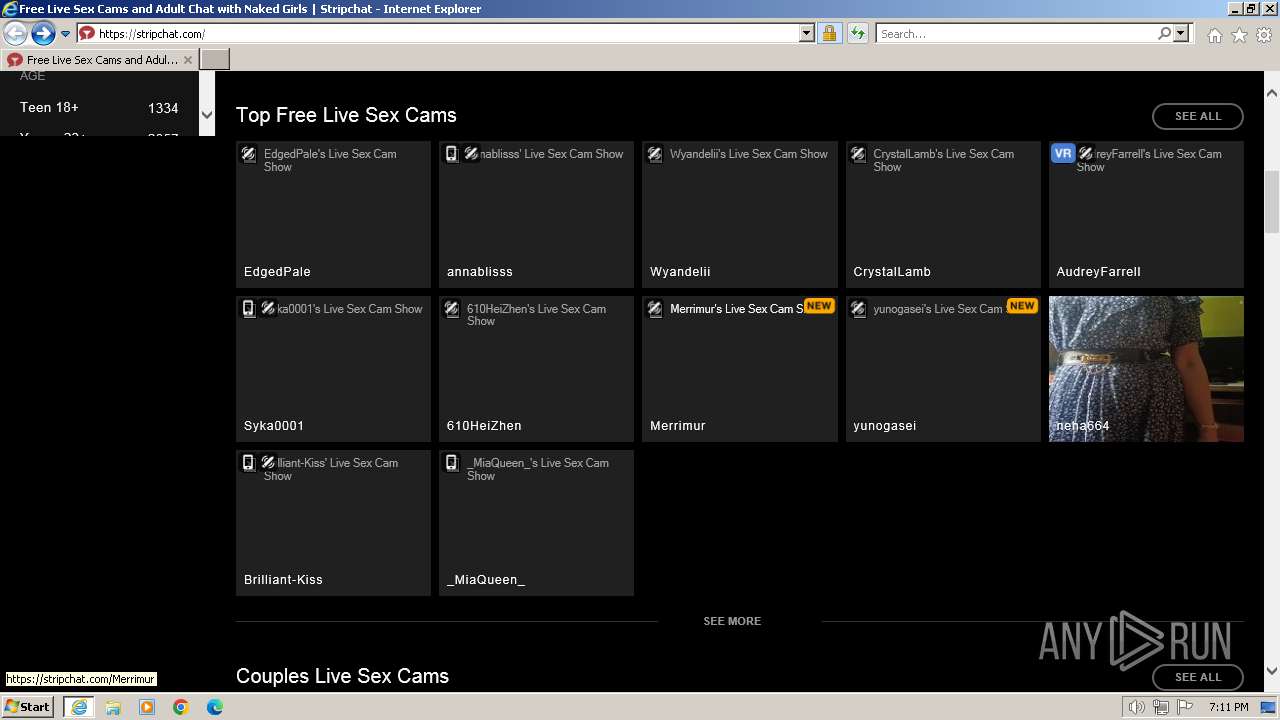Click the broken image icon on Wyandelii

point(655,154)
